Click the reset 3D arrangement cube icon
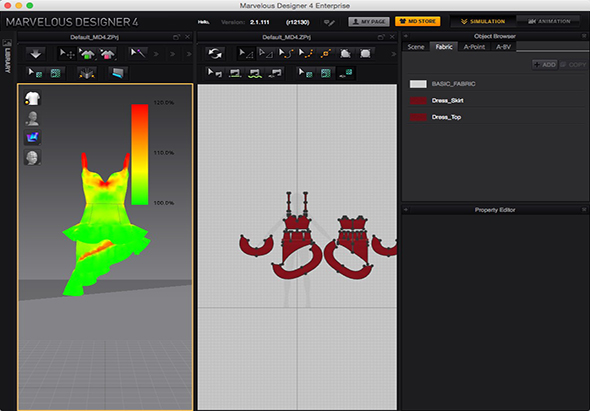The image size is (590, 411). (87, 73)
